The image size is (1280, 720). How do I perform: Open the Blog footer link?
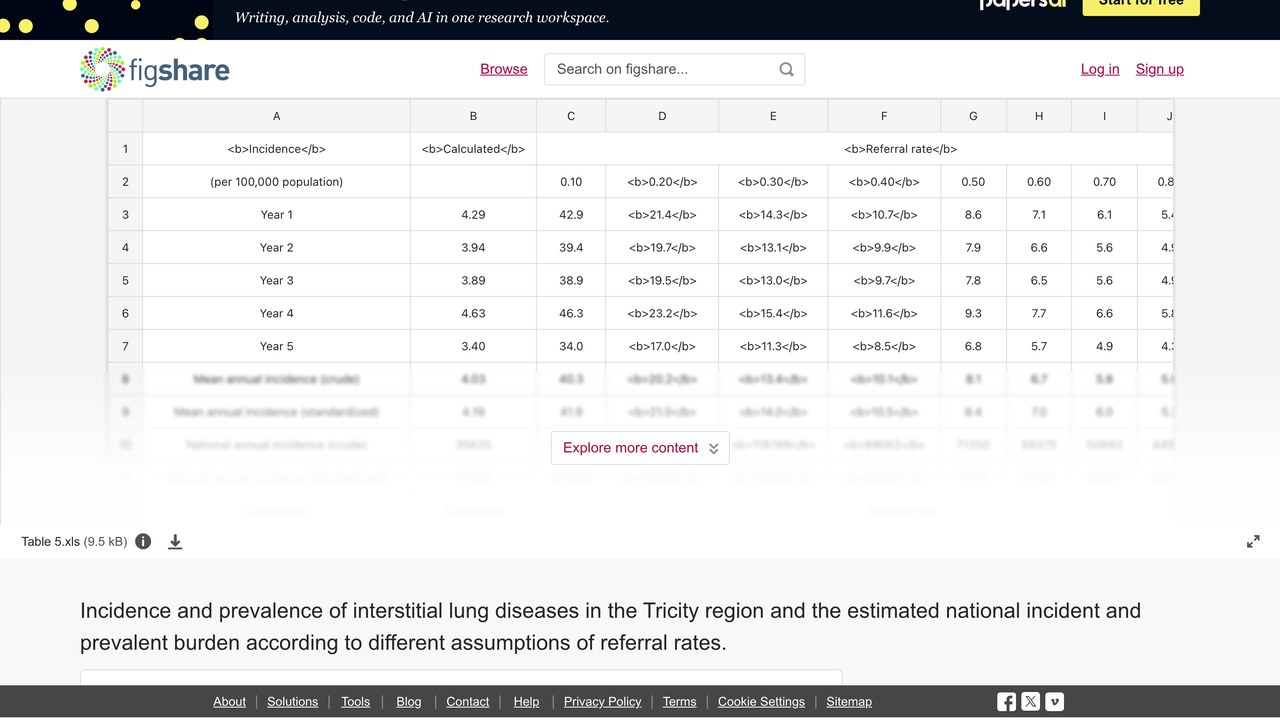pos(409,702)
